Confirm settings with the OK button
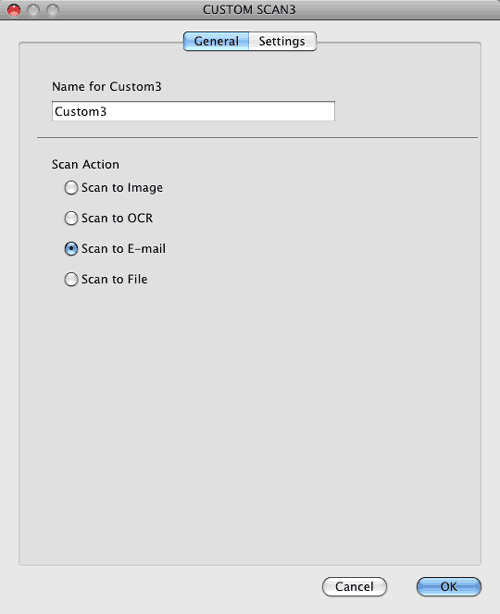The width and height of the screenshot is (500, 614). (x=449, y=587)
